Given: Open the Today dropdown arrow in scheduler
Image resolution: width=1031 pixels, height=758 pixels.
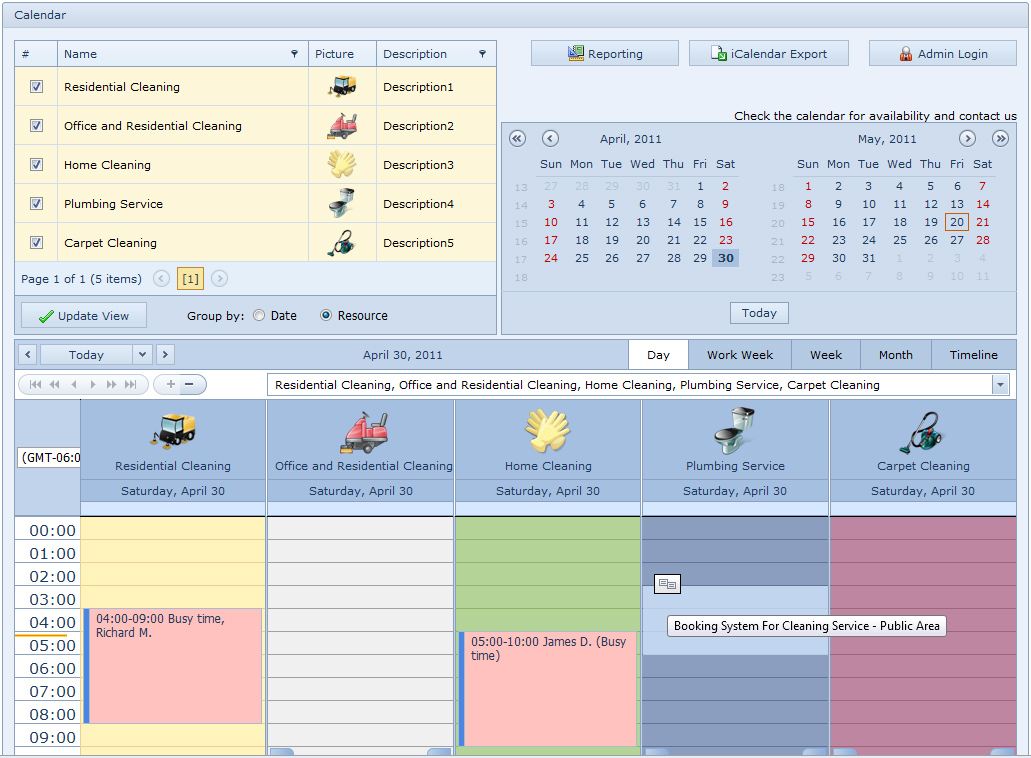Looking at the screenshot, I should click(142, 355).
